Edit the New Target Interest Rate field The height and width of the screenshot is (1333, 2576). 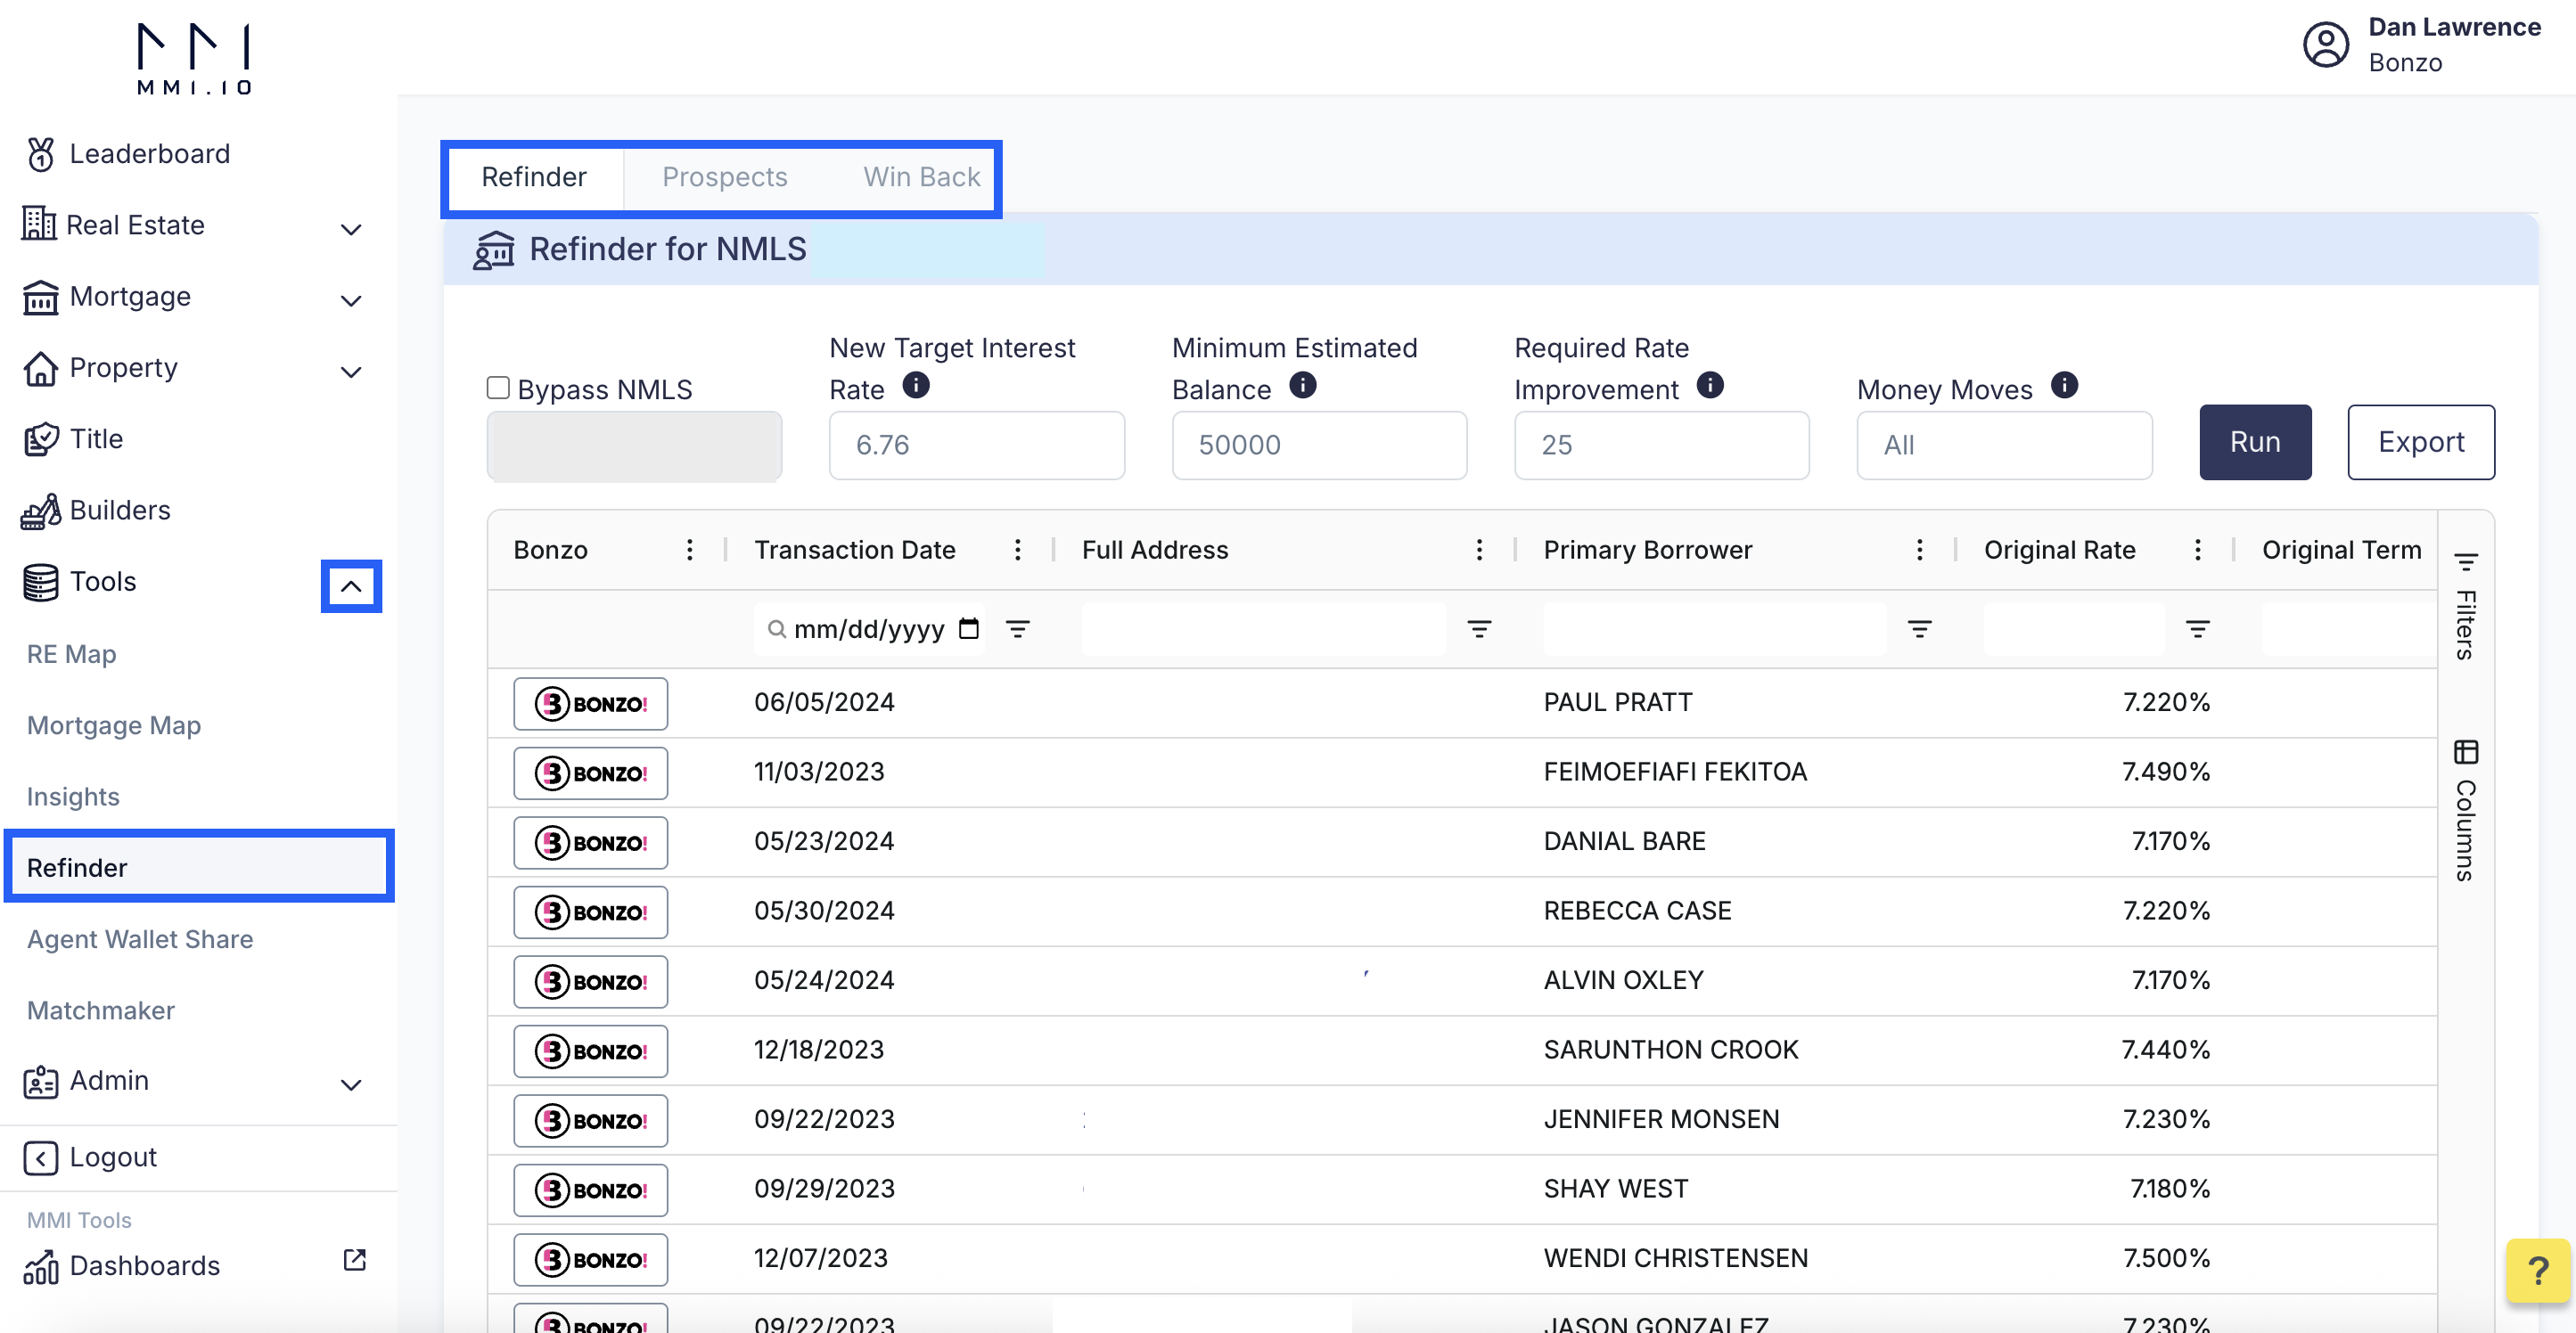(977, 445)
